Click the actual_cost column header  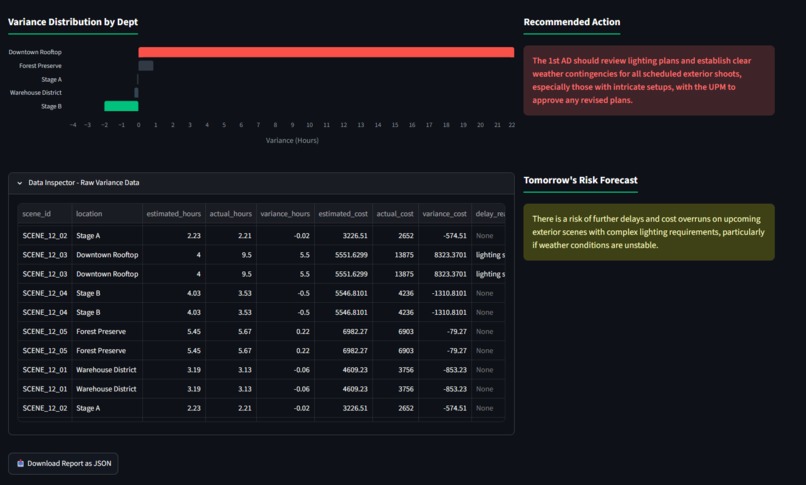(x=395, y=214)
